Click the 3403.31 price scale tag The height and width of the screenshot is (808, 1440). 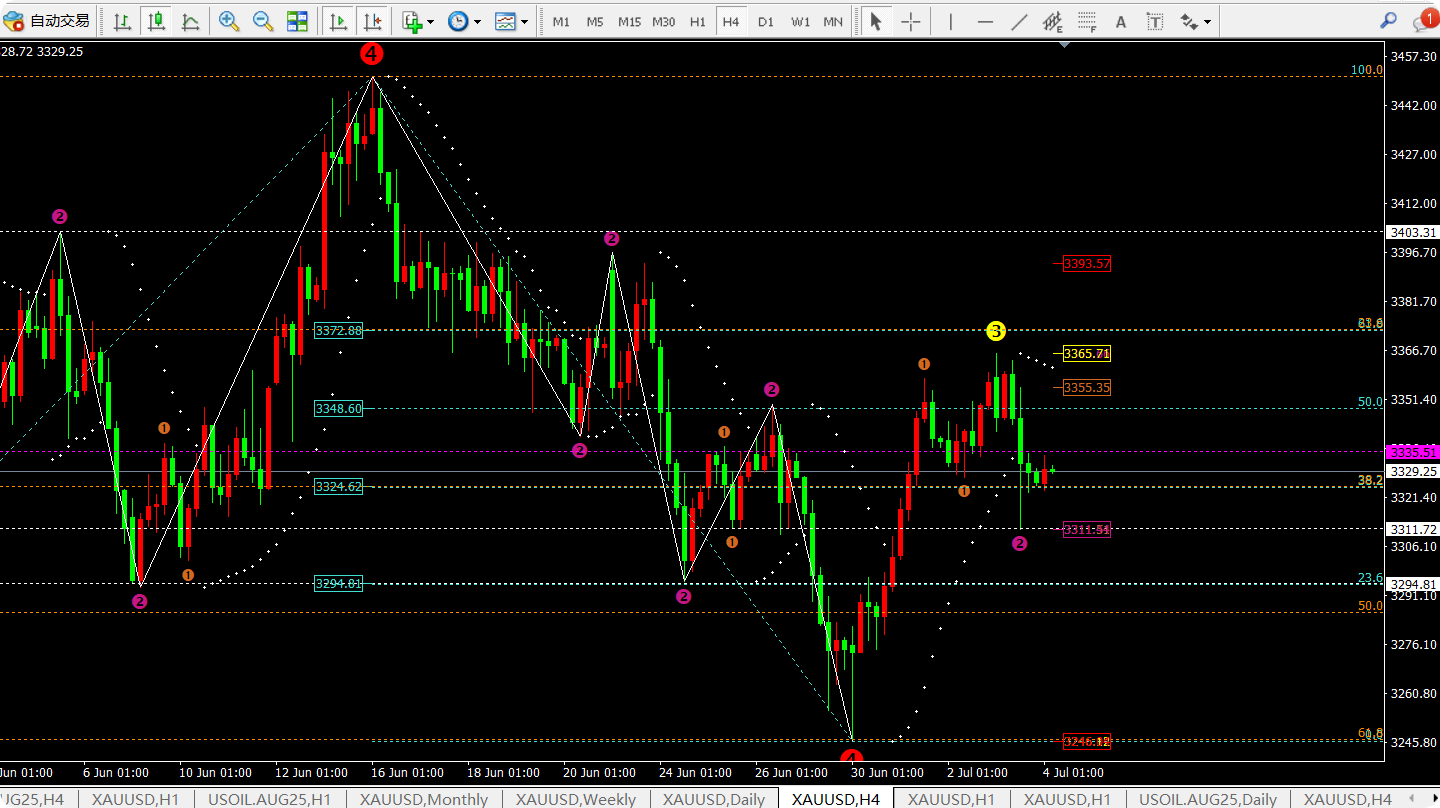tap(1413, 232)
